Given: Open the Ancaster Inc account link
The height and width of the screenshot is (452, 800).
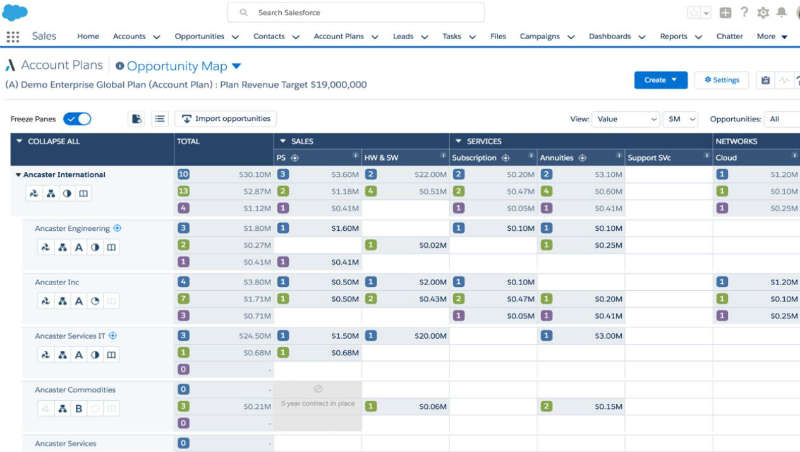Looking at the screenshot, I should click(x=57, y=282).
